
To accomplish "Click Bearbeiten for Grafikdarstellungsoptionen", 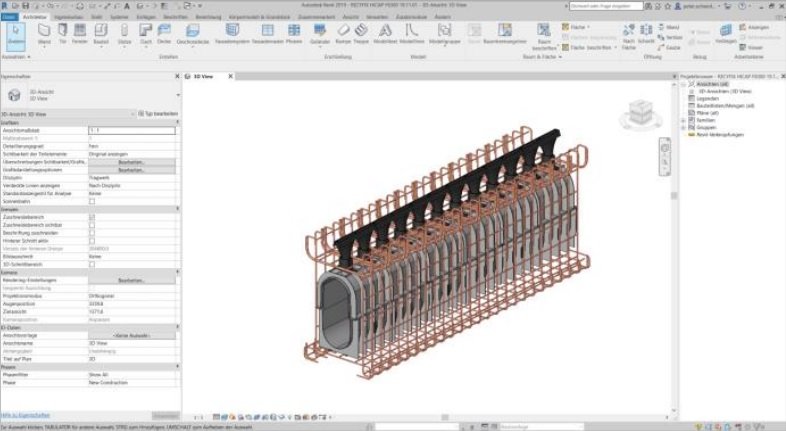I will [132, 170].
